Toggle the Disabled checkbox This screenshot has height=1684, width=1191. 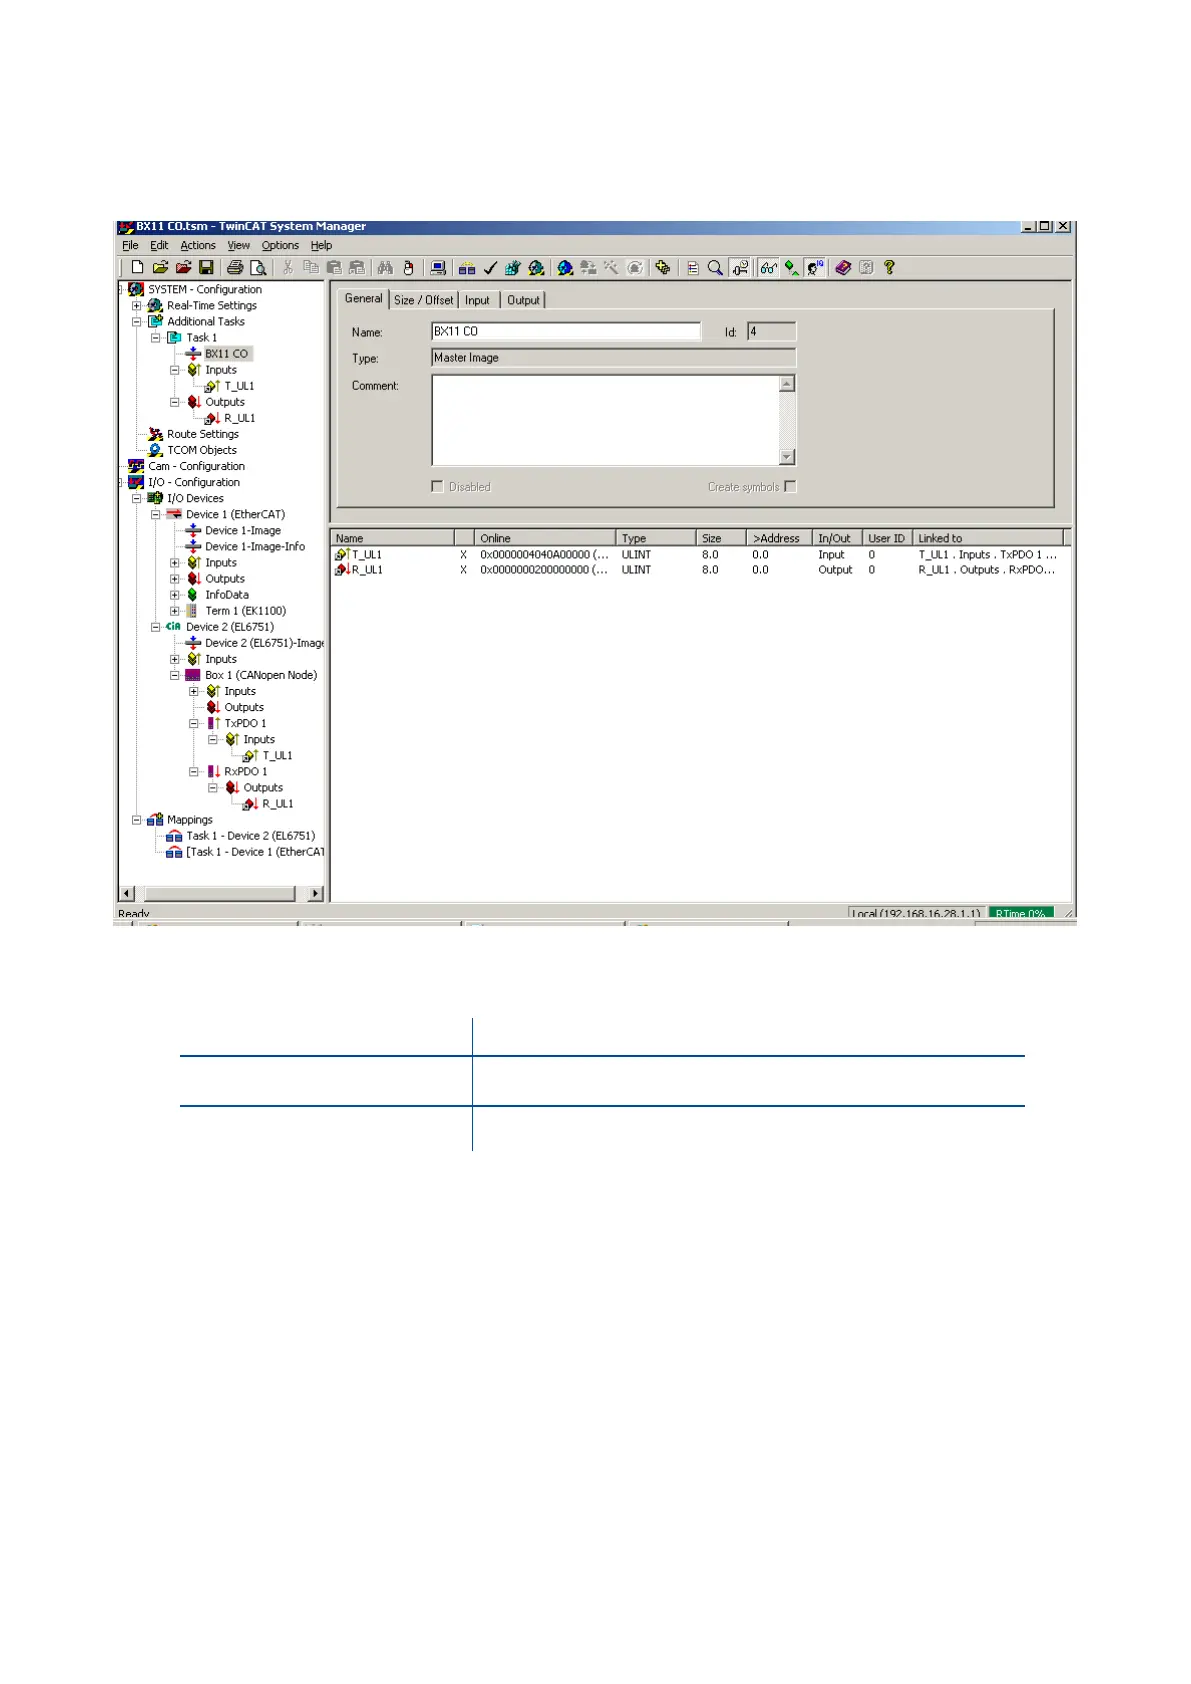pyautogui.click(x=437, y=487)
